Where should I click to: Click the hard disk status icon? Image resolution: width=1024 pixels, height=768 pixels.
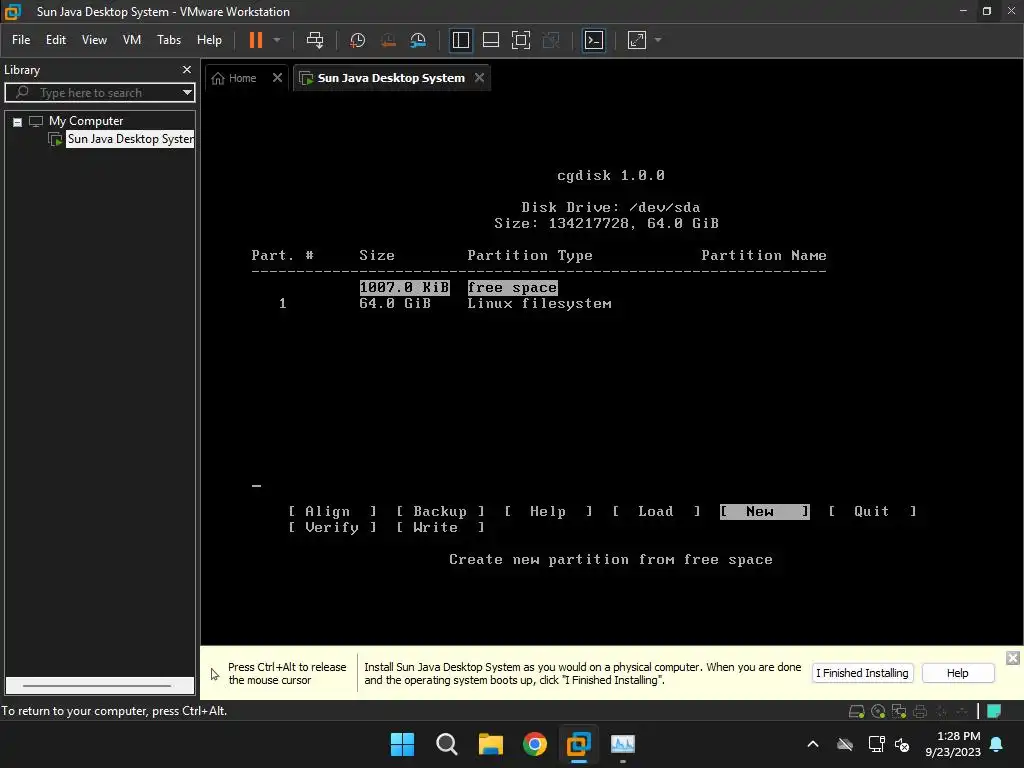tap(856, 711)
